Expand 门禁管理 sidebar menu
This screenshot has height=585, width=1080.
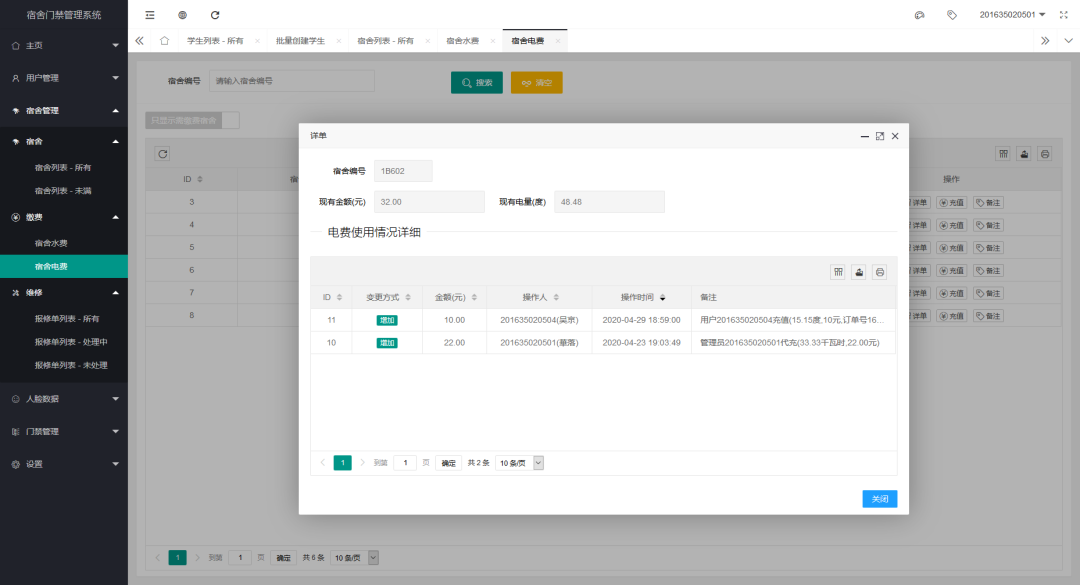64,431
